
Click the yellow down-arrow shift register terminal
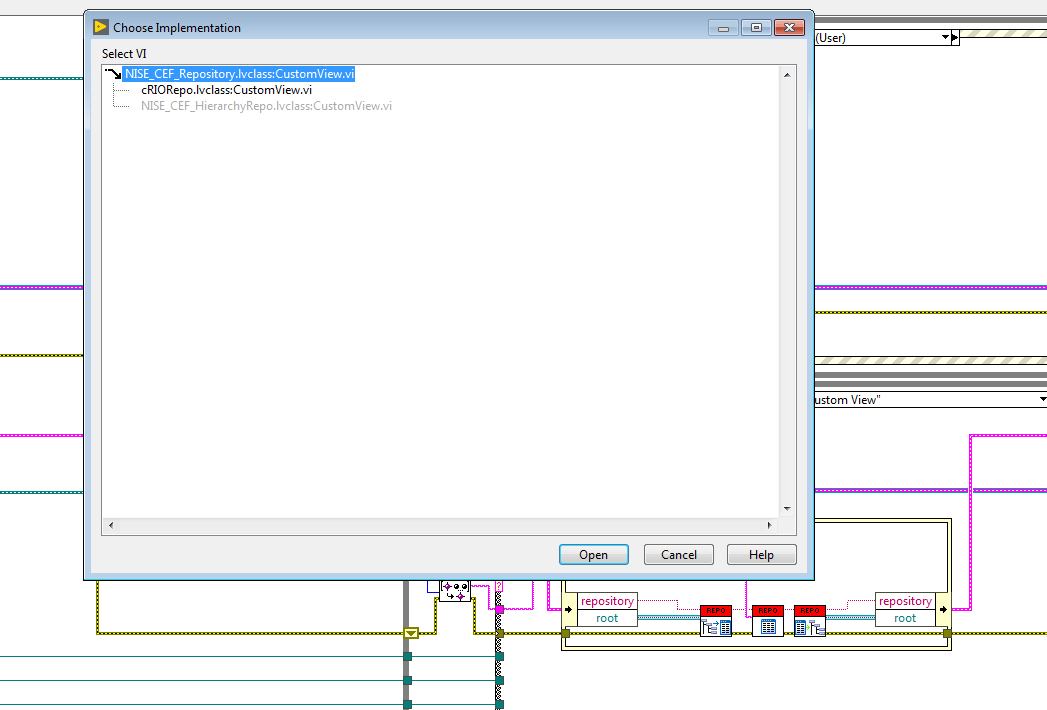tap(411, 633)
